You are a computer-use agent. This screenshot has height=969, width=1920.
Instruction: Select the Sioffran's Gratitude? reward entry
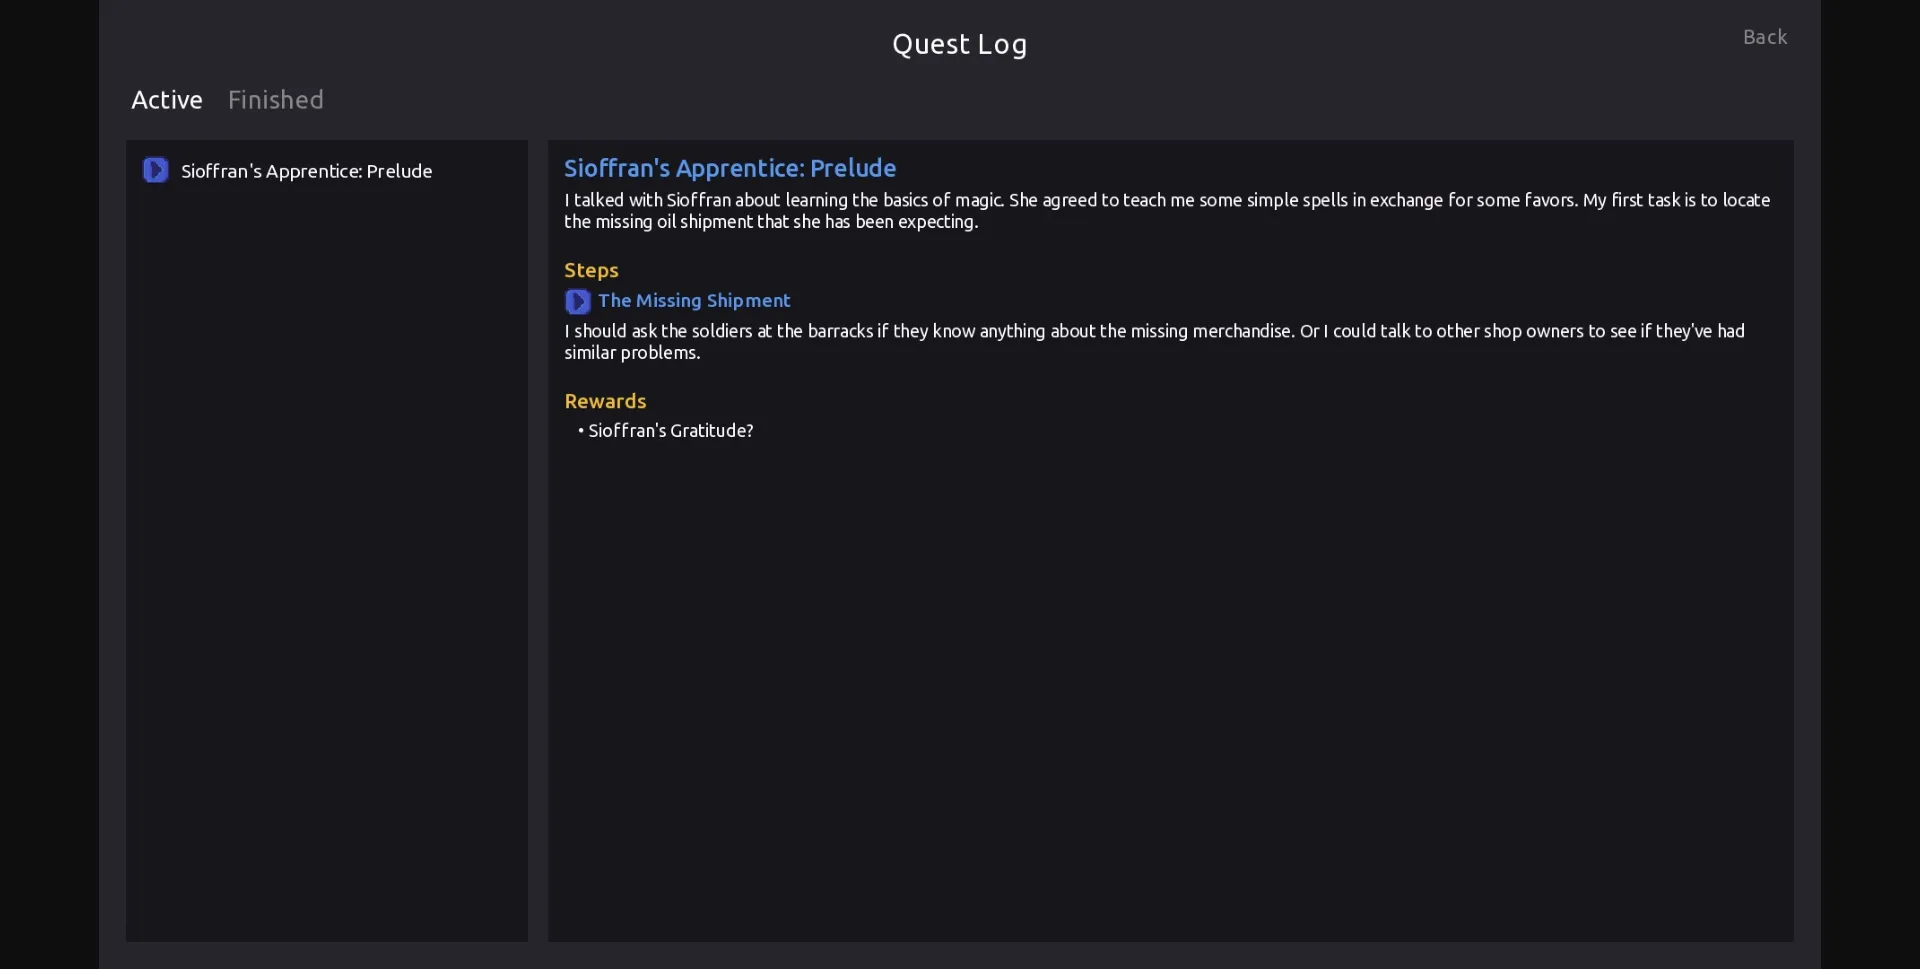670,431
